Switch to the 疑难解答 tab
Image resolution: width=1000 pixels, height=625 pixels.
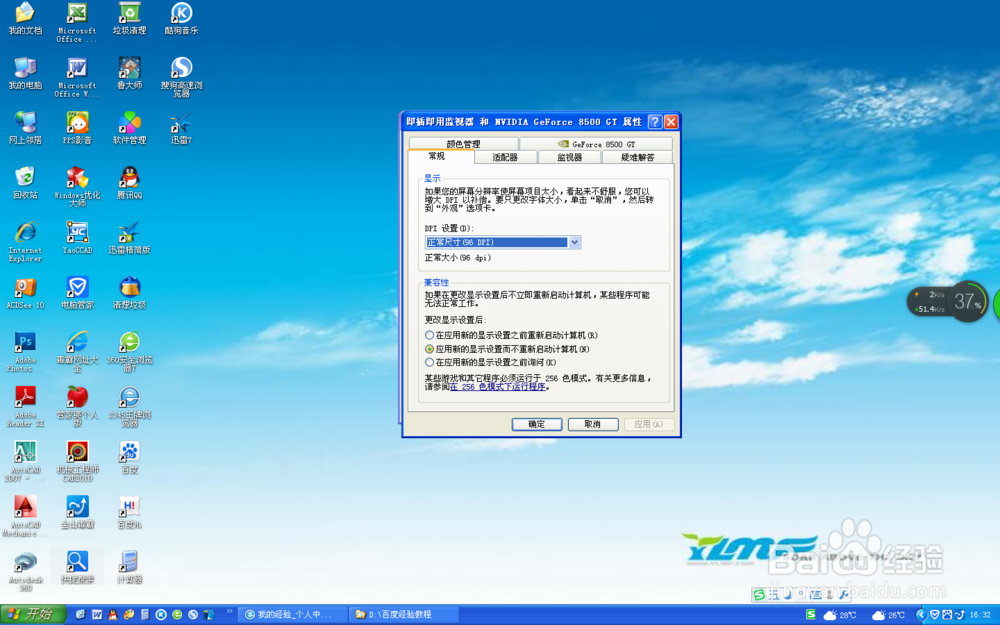point(638,157)
